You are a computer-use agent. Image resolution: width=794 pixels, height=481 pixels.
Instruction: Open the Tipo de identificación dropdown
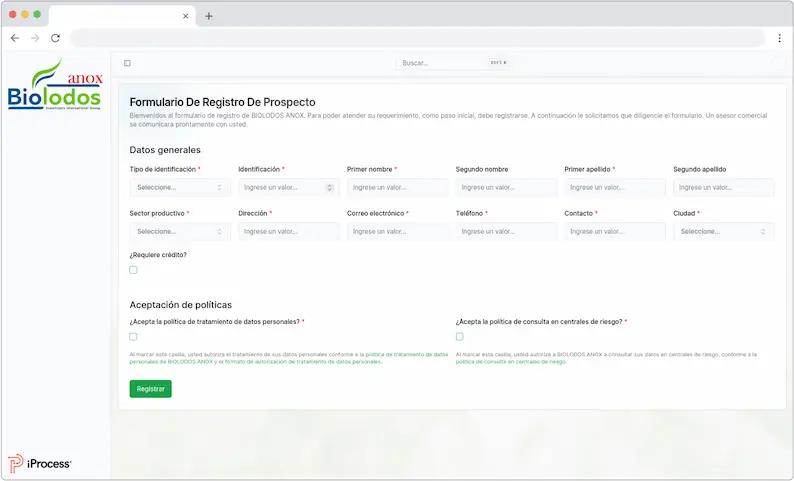coord(180,187)
